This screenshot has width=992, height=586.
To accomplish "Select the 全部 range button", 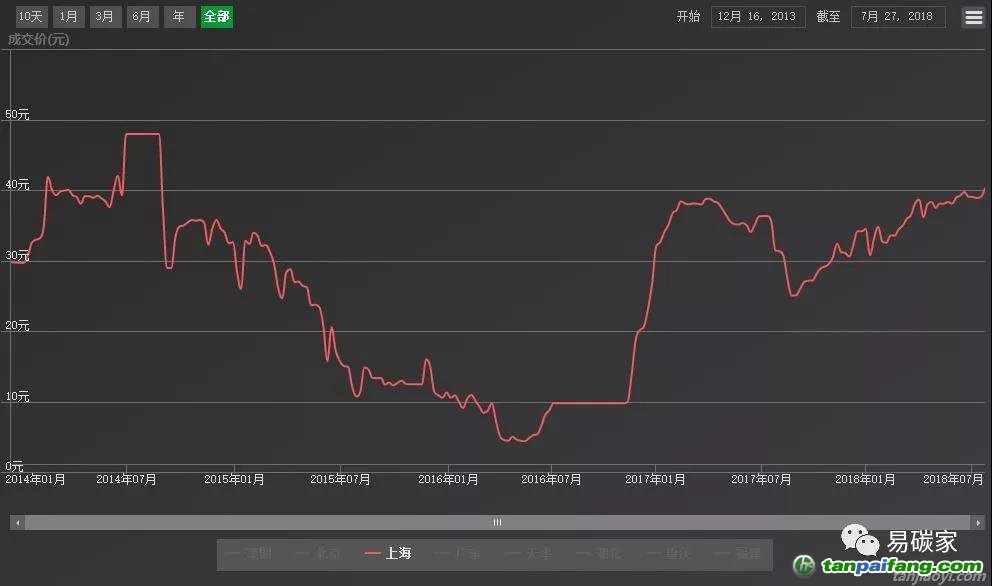I will pos(216,17).
